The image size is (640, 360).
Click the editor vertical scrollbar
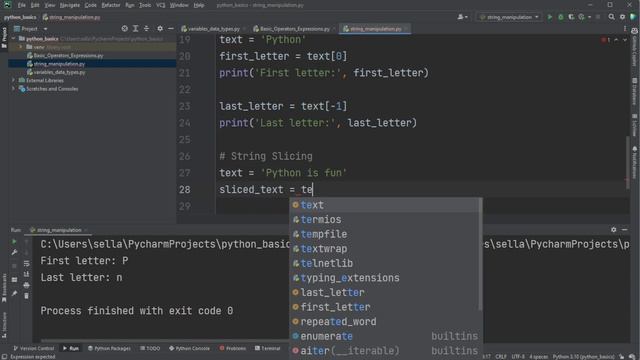[627, 163]
